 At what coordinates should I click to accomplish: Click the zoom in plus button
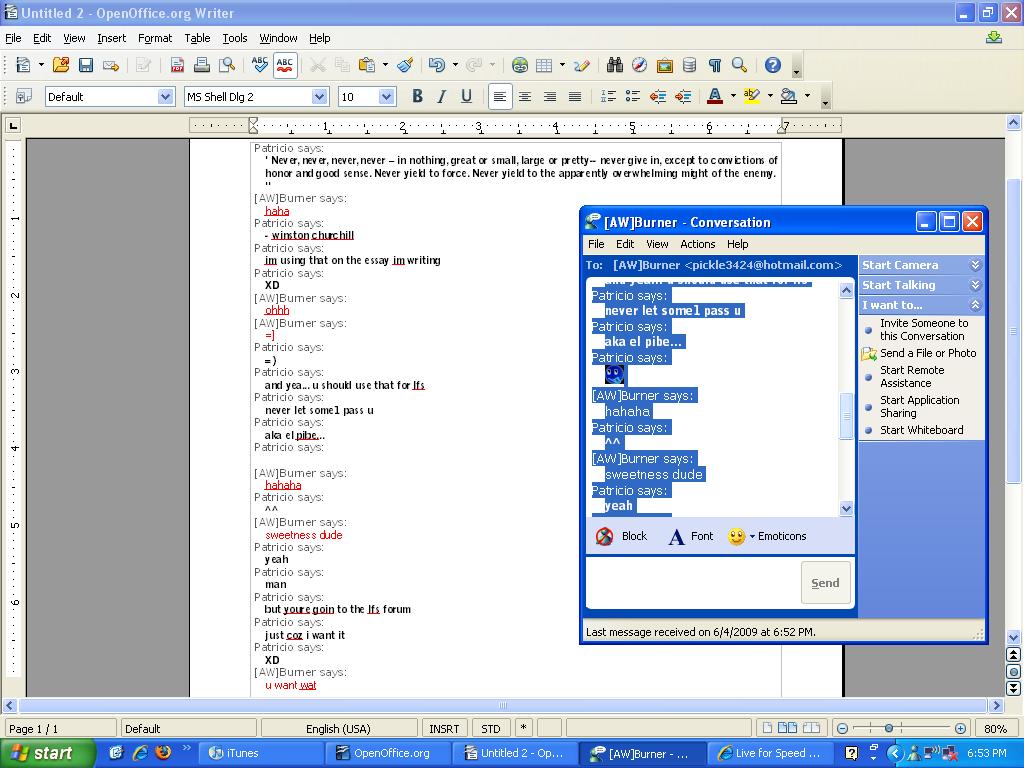click(x=960, y=728)
